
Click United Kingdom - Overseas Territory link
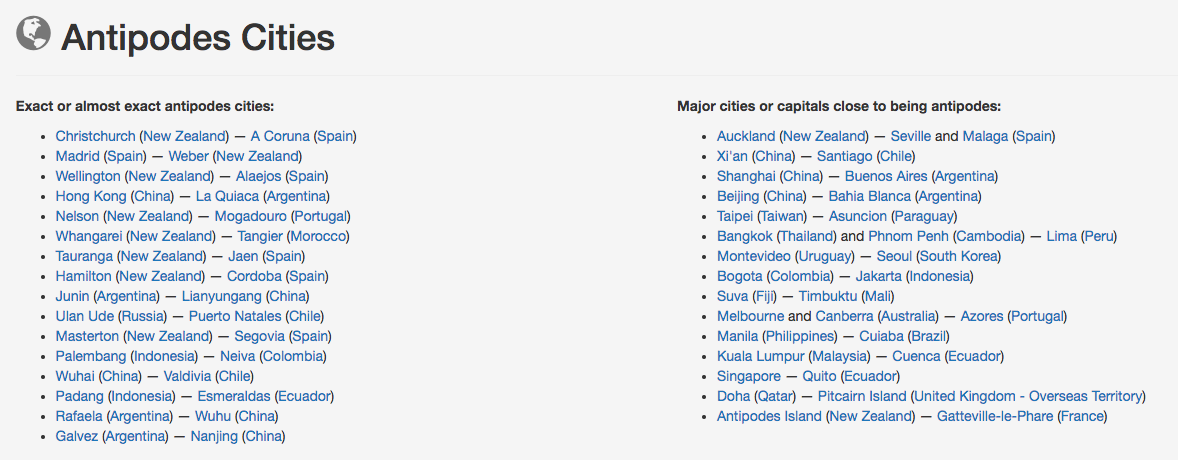pyautogui.click(x=1028, y=395)
